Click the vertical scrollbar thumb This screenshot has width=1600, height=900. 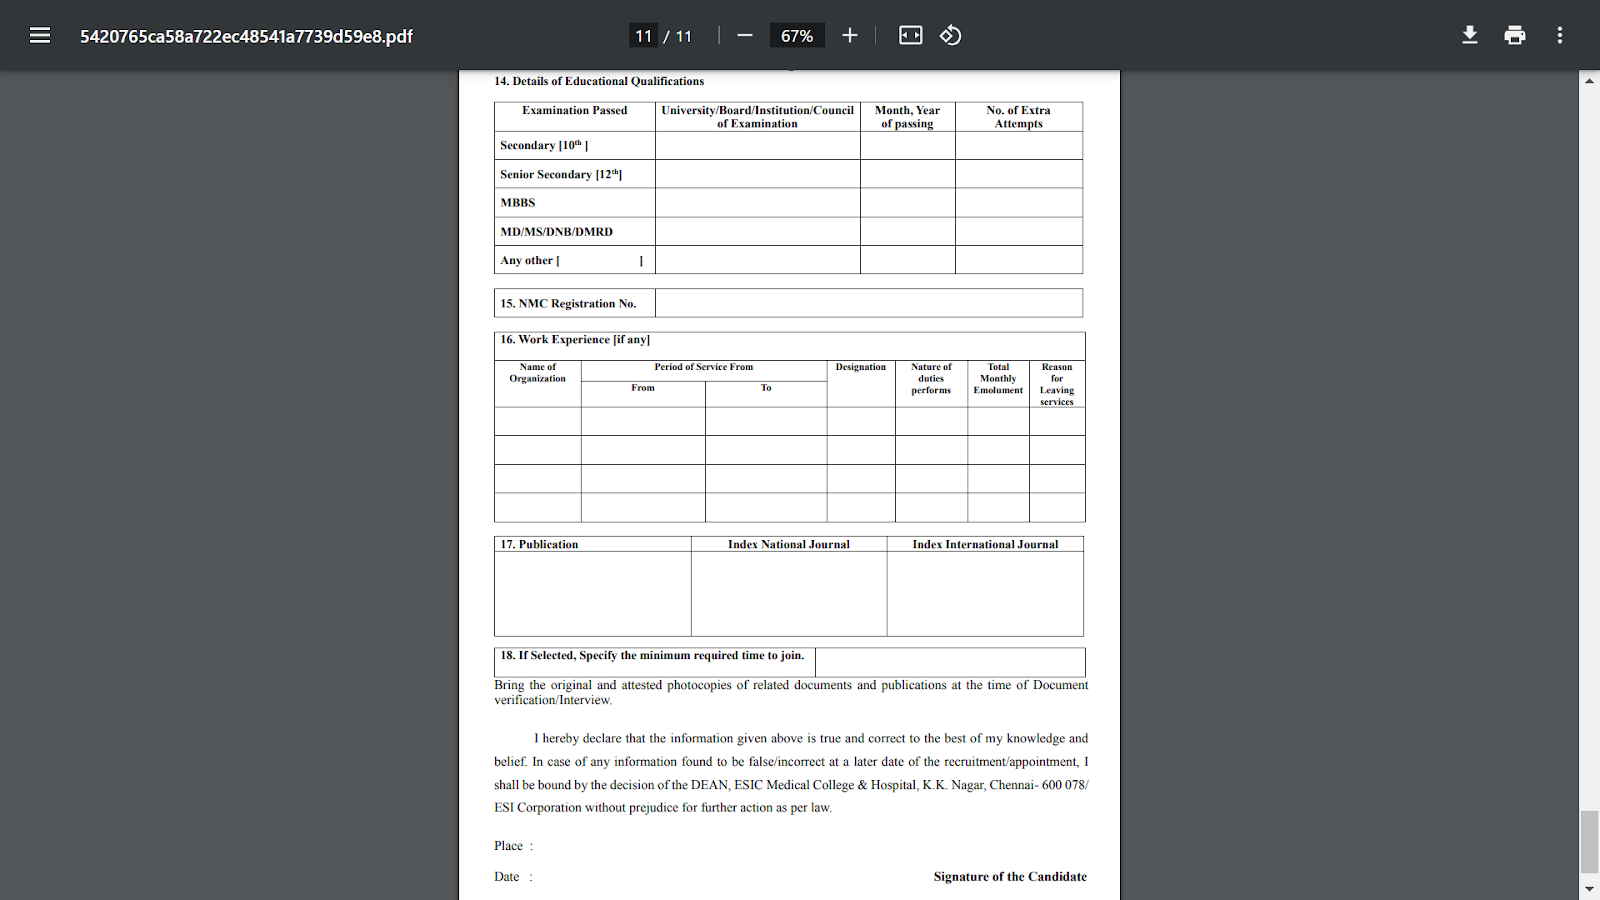point(1589,842)
